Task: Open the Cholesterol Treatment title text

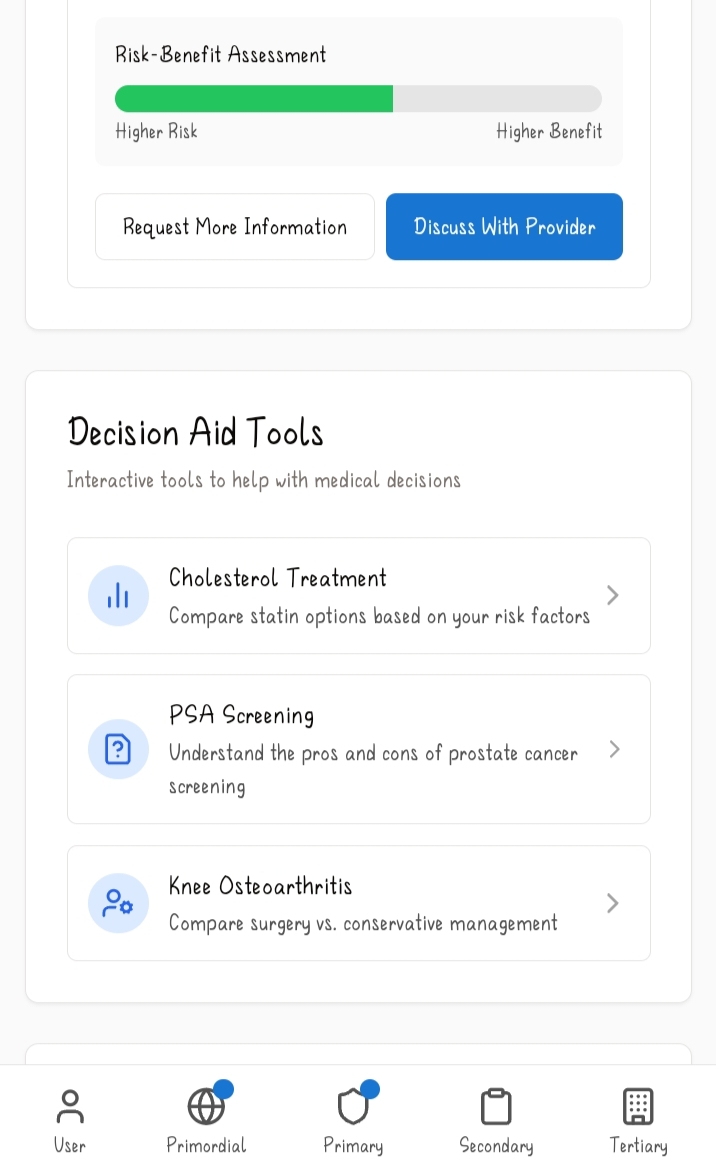Action: 277,578
